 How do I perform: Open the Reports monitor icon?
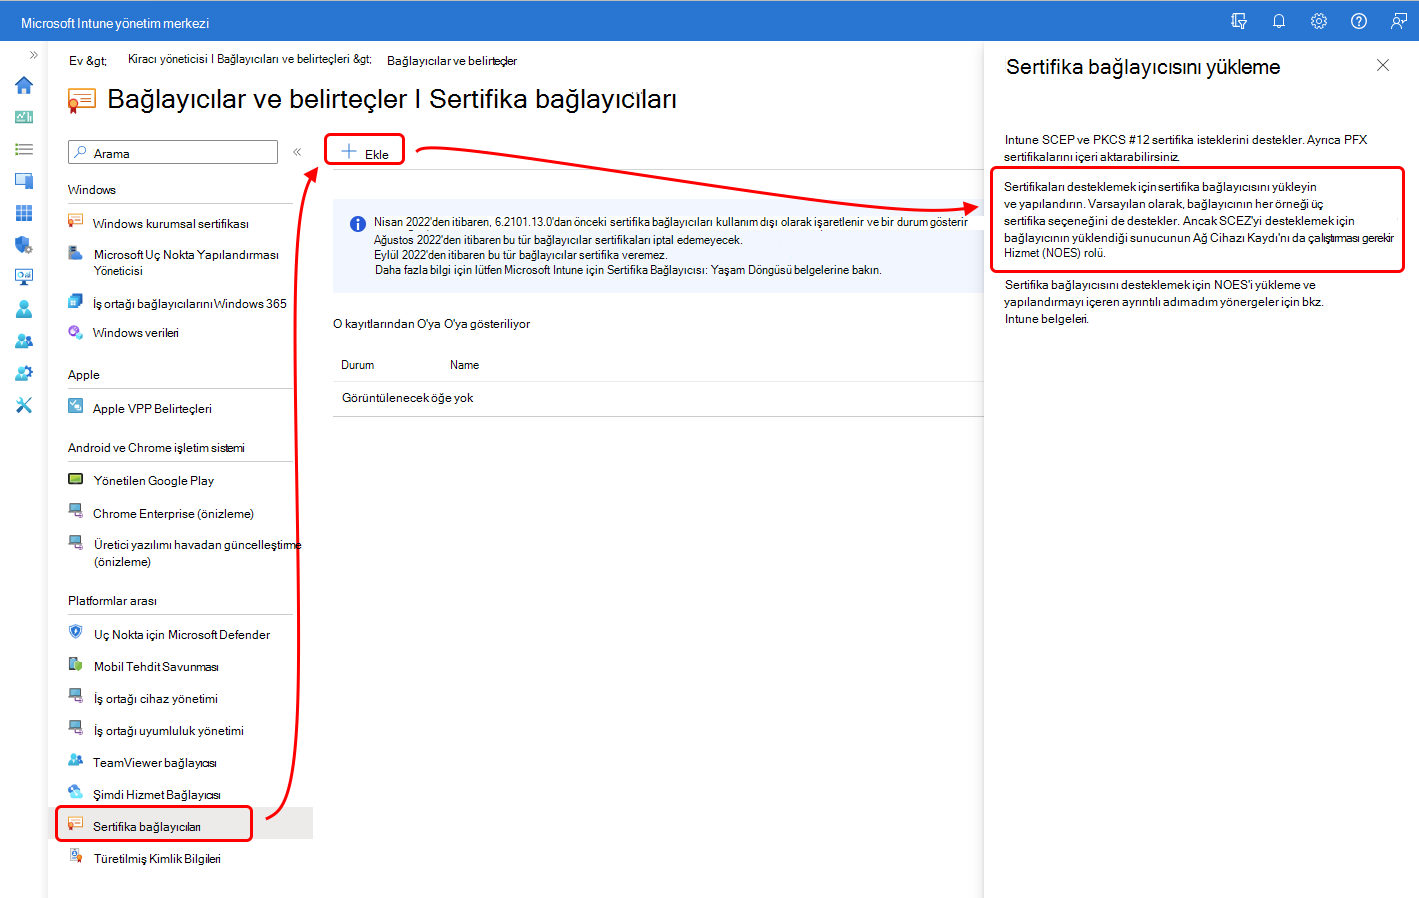click(x=24, y=277)
